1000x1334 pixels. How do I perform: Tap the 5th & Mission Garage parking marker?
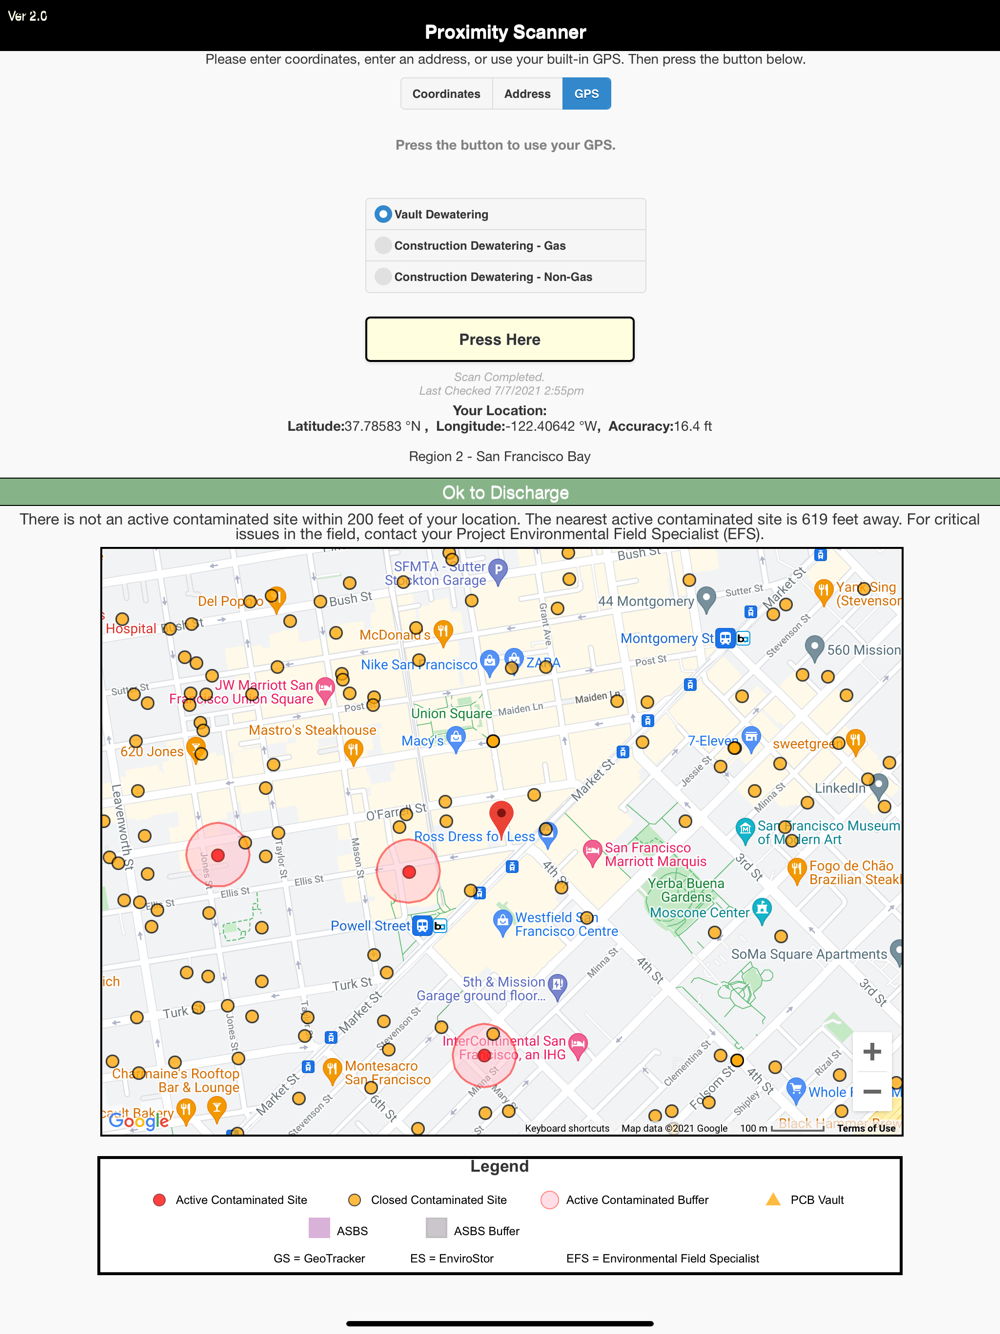(558, 986)
